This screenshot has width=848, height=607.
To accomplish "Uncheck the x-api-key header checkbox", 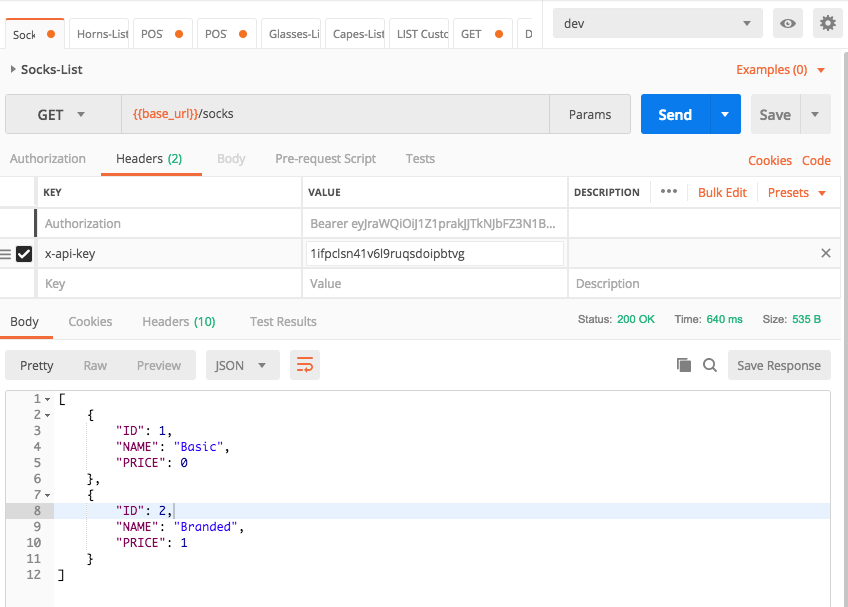I will tap(24, 254).
